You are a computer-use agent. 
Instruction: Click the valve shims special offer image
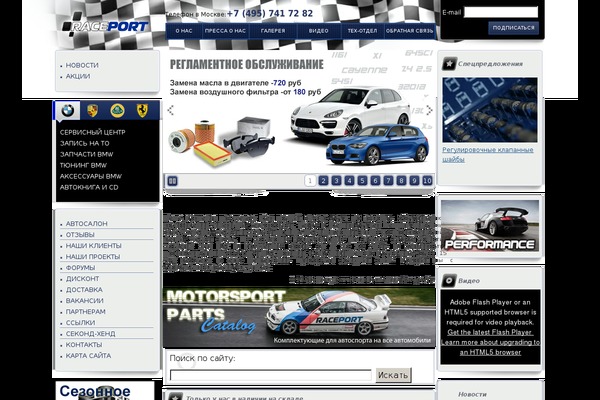pos(490,110)
